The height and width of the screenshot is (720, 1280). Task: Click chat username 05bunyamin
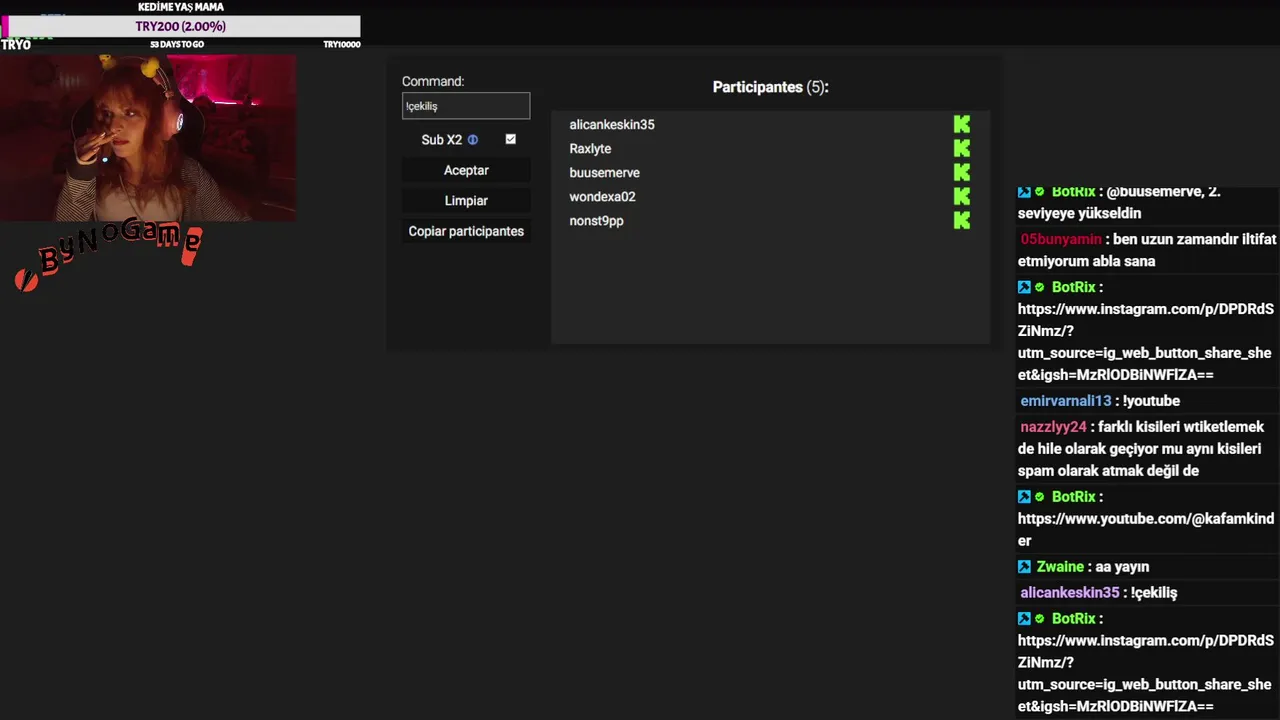pos(1061,239)
